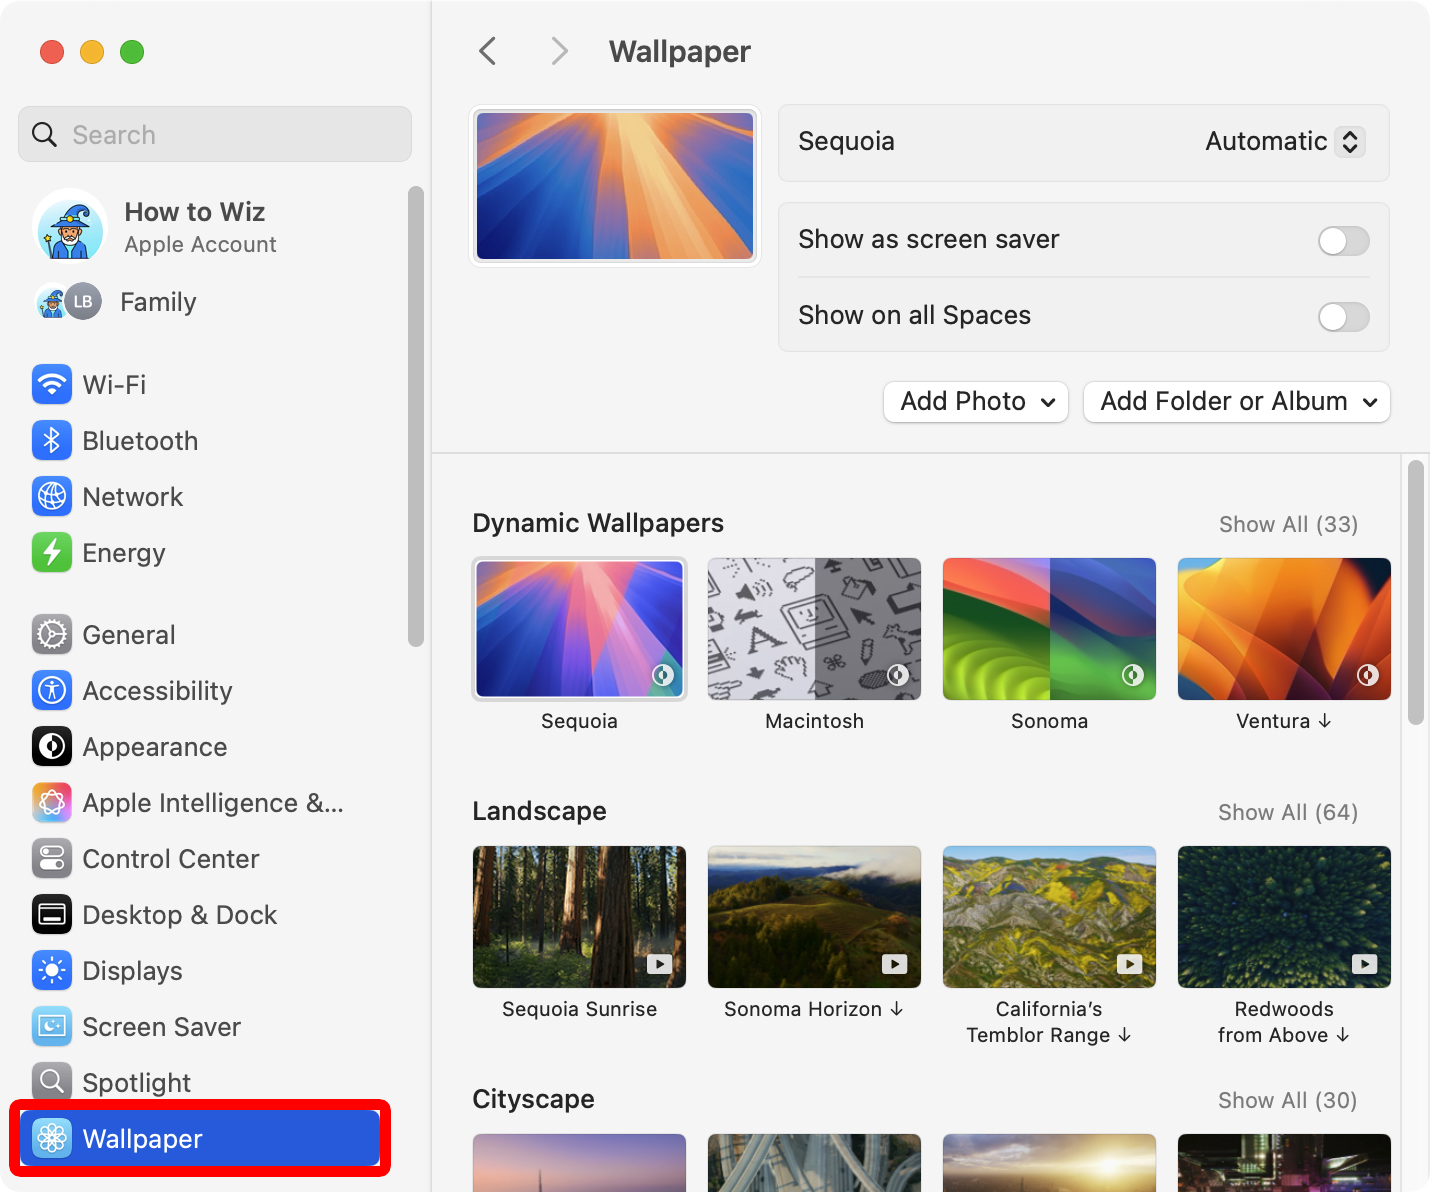Screen dimensions: 1430x1192
Task: Open the Automatic appearance dropdown for Sequoia
Action: tap(1283, 142)
